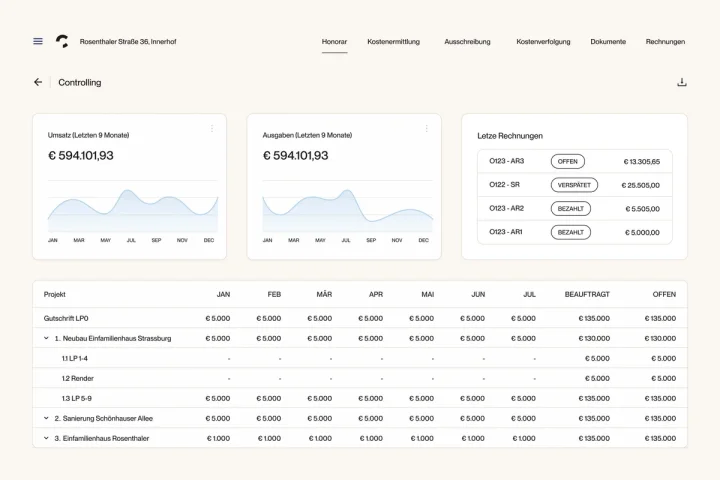Open the Kostenermittlung tab

point(394,42)
